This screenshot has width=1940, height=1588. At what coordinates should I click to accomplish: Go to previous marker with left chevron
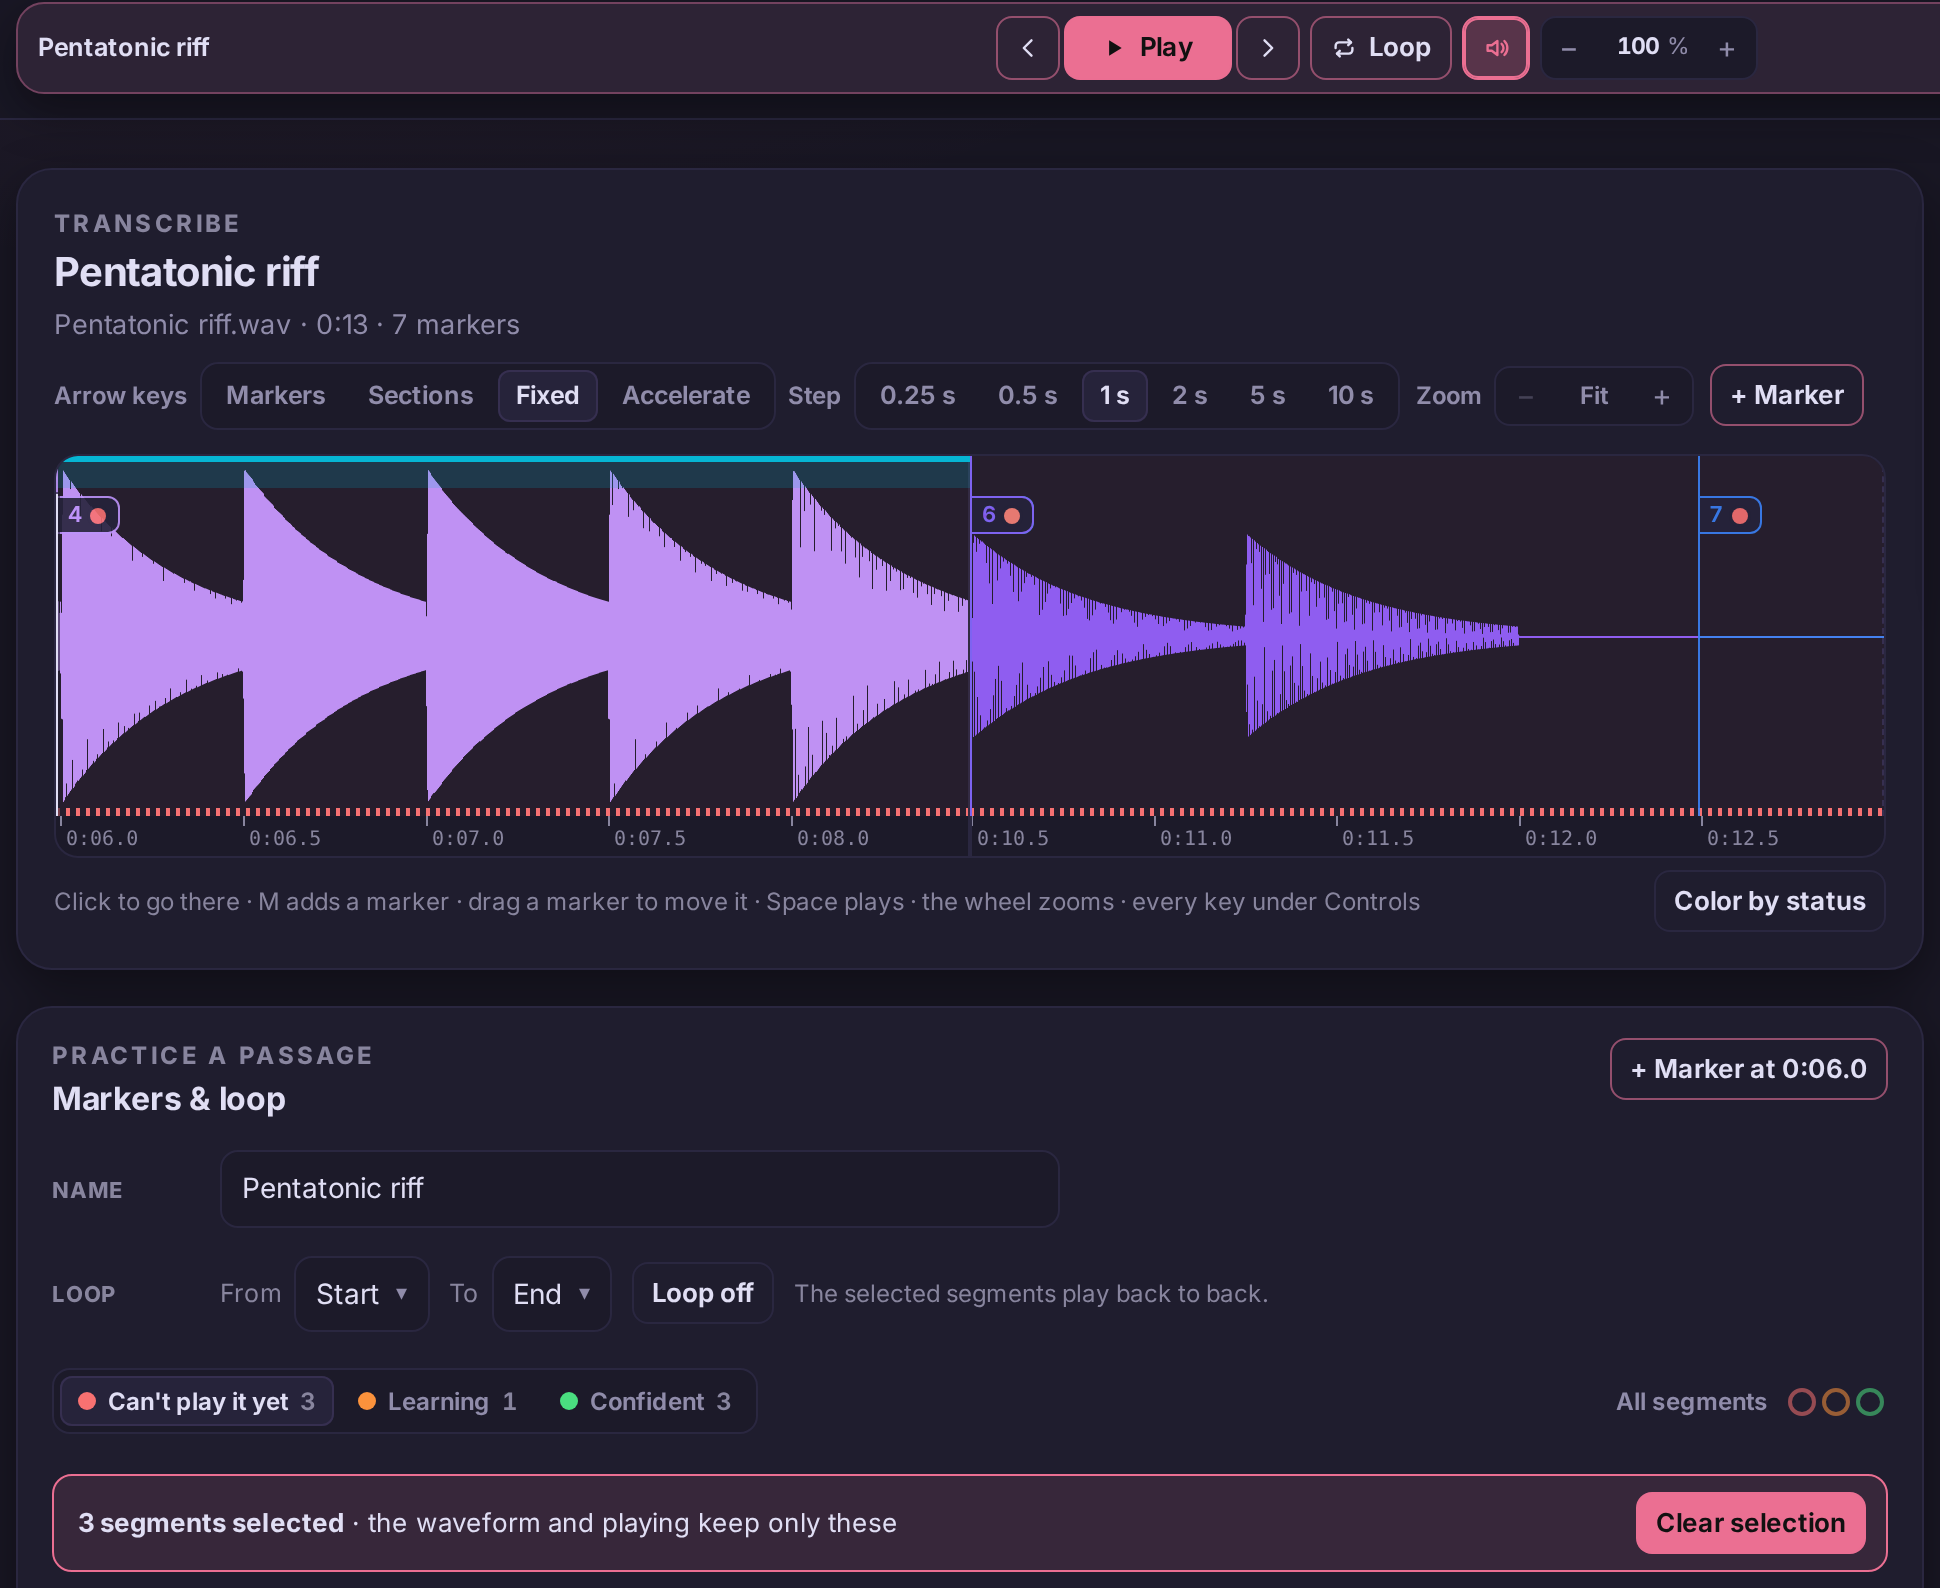click(x=1027, y=48)
